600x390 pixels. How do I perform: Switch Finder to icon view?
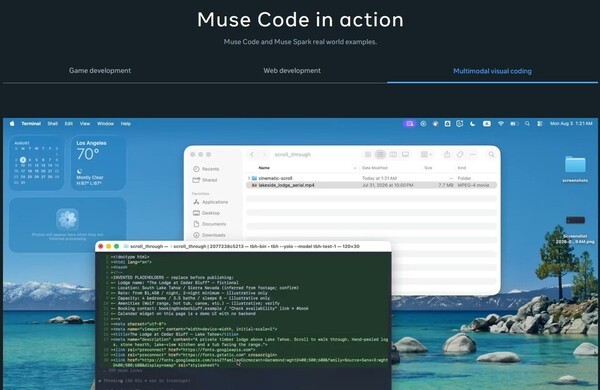click(368, 154)
